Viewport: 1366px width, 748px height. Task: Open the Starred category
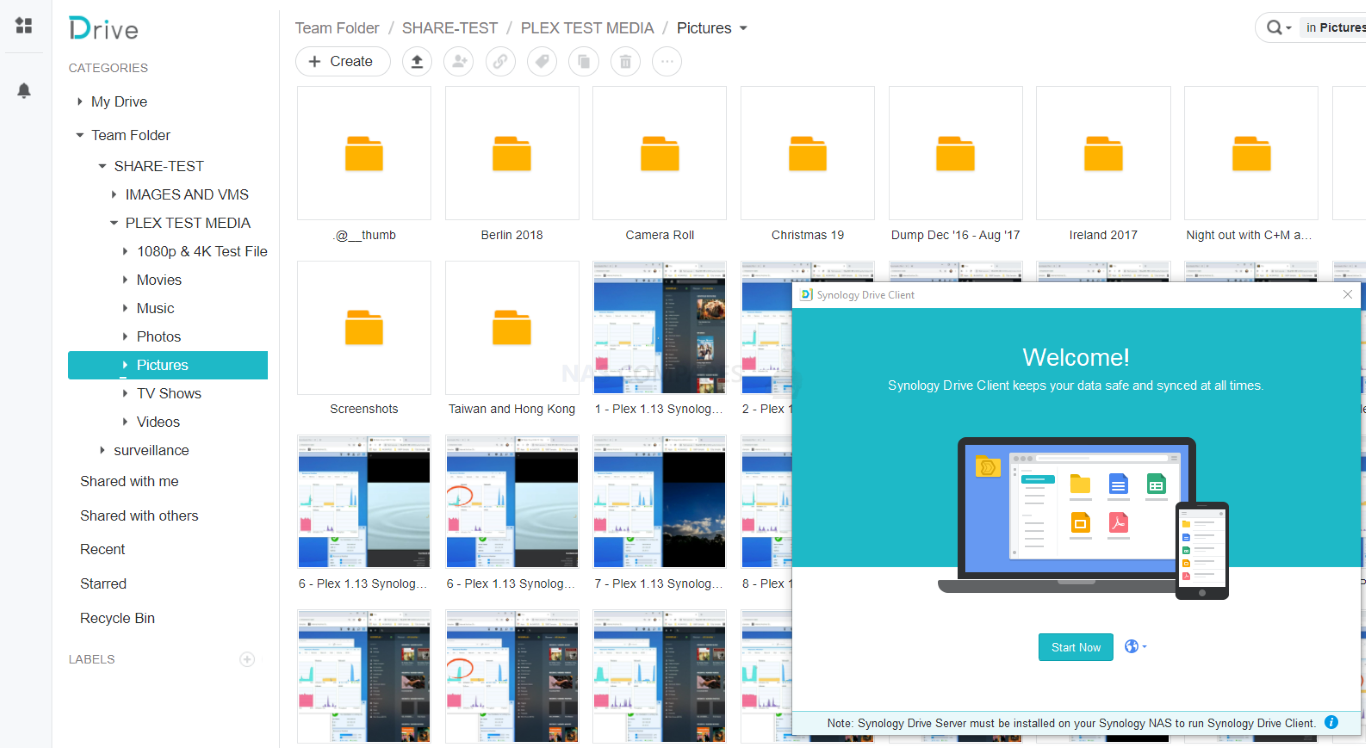[x=103, y=584]
